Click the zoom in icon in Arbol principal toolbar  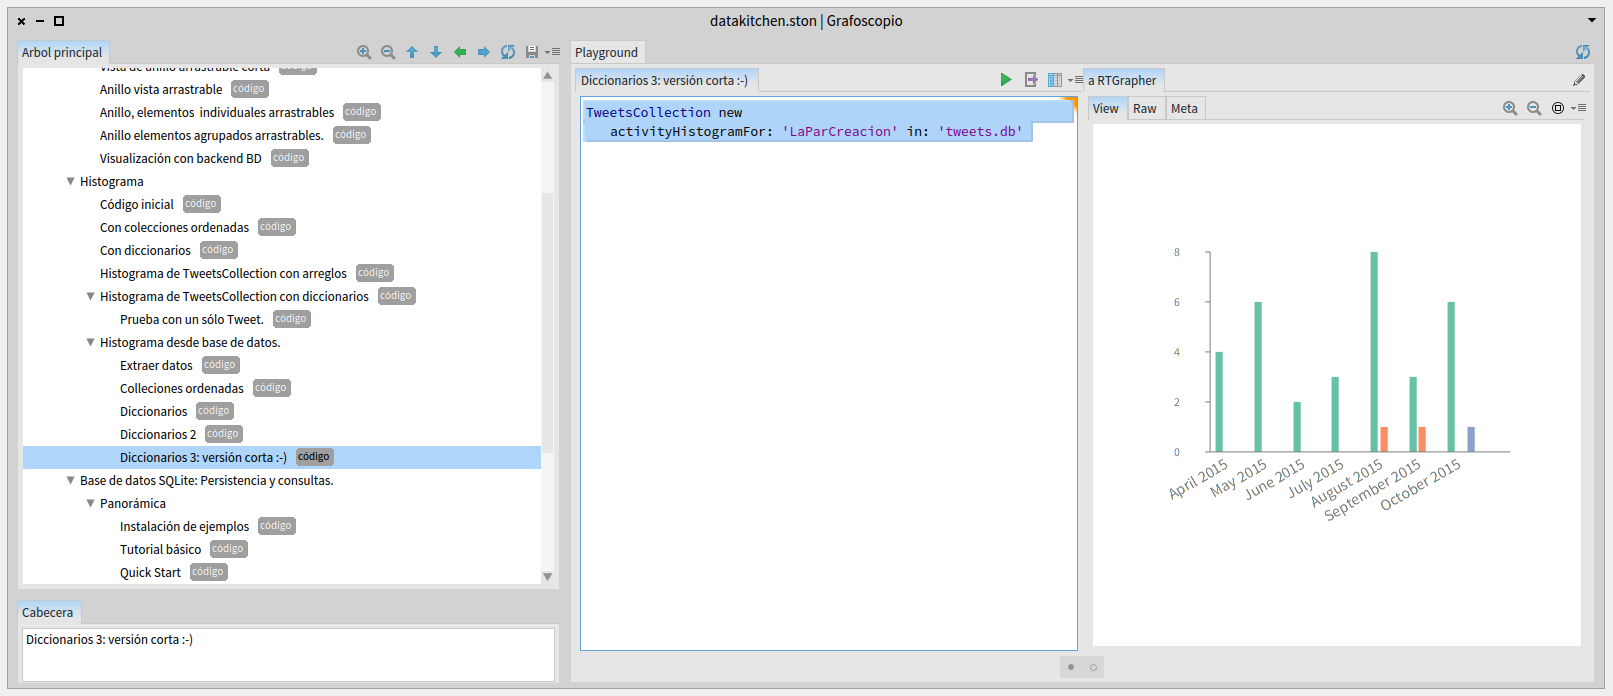point(364,52)
